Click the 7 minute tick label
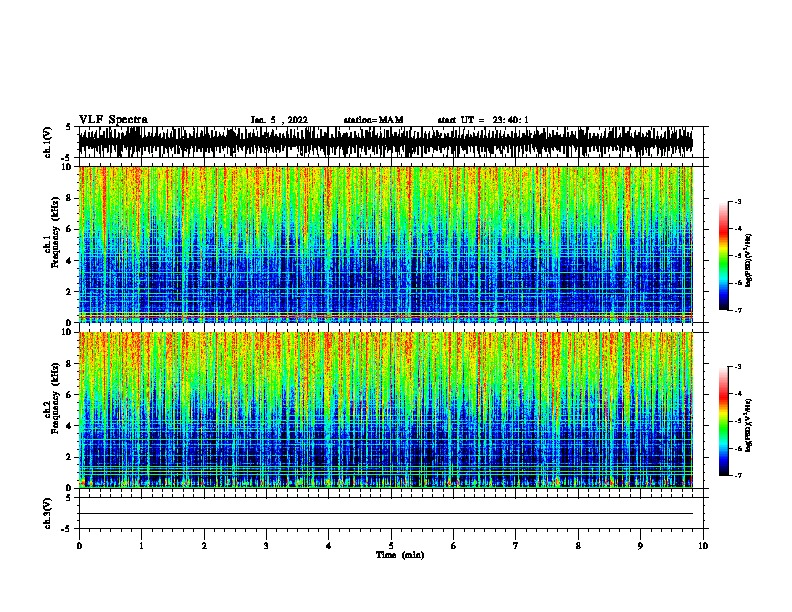792x612 pixels. [x=516, y=546]
